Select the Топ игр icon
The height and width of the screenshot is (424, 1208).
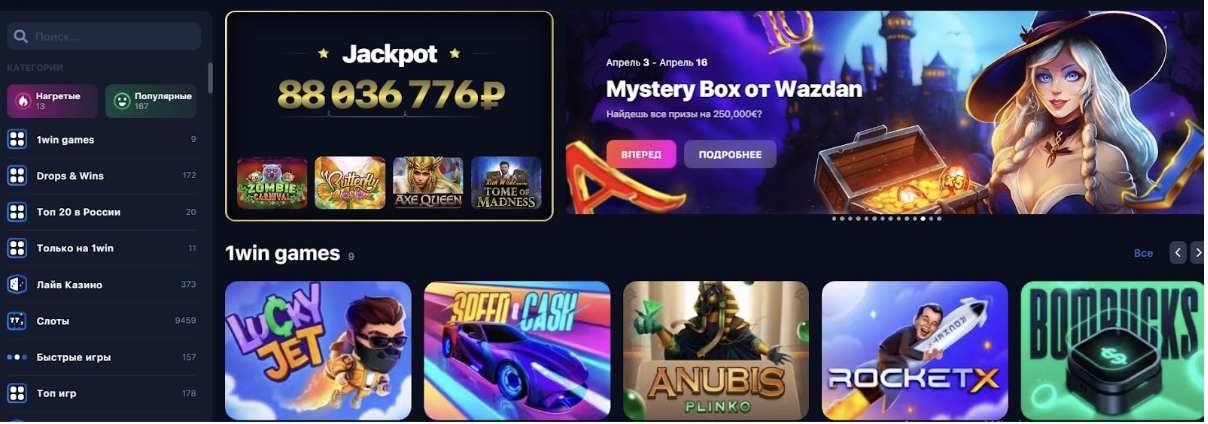pos(17,393)
